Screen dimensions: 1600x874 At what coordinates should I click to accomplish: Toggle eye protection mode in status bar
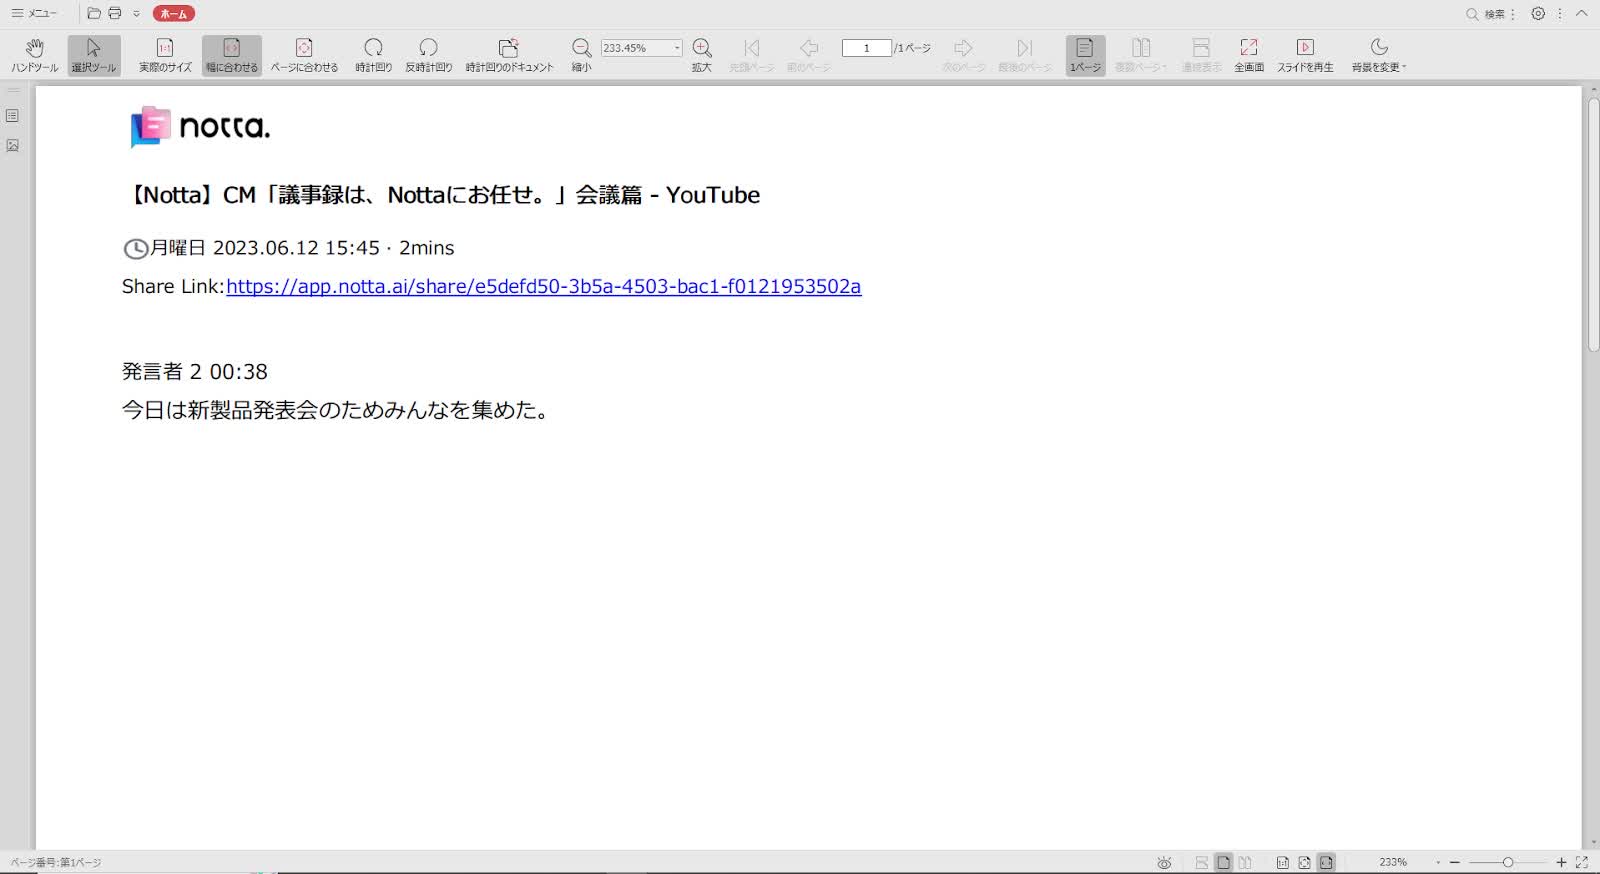(1164, 862)
